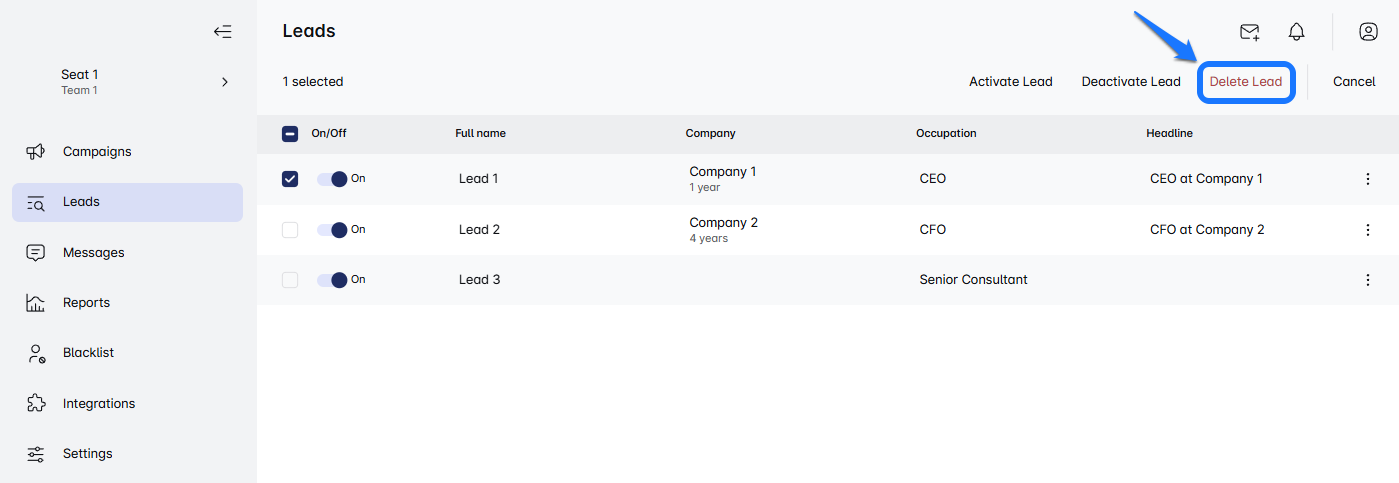Click the Blacklist person icon

[x=36, y=353]
